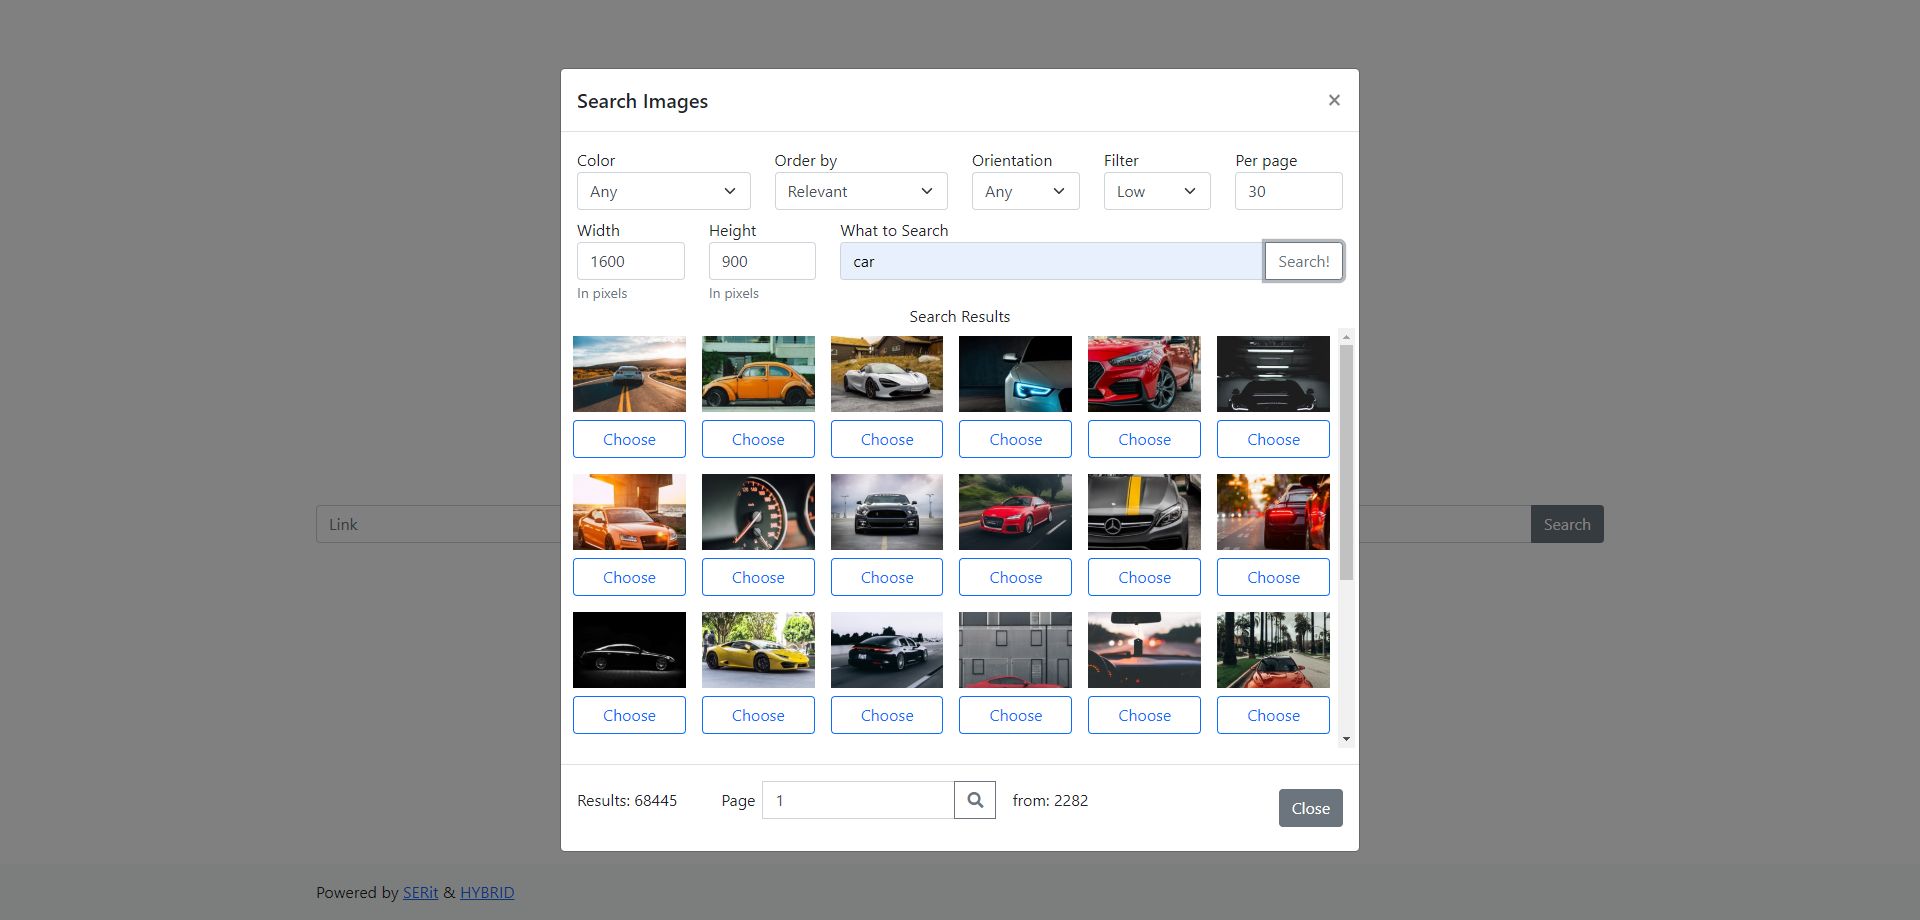Close dialog with the X icon
The width and height of the screenshot is (1920, 920).
(x=1334, y=100)
